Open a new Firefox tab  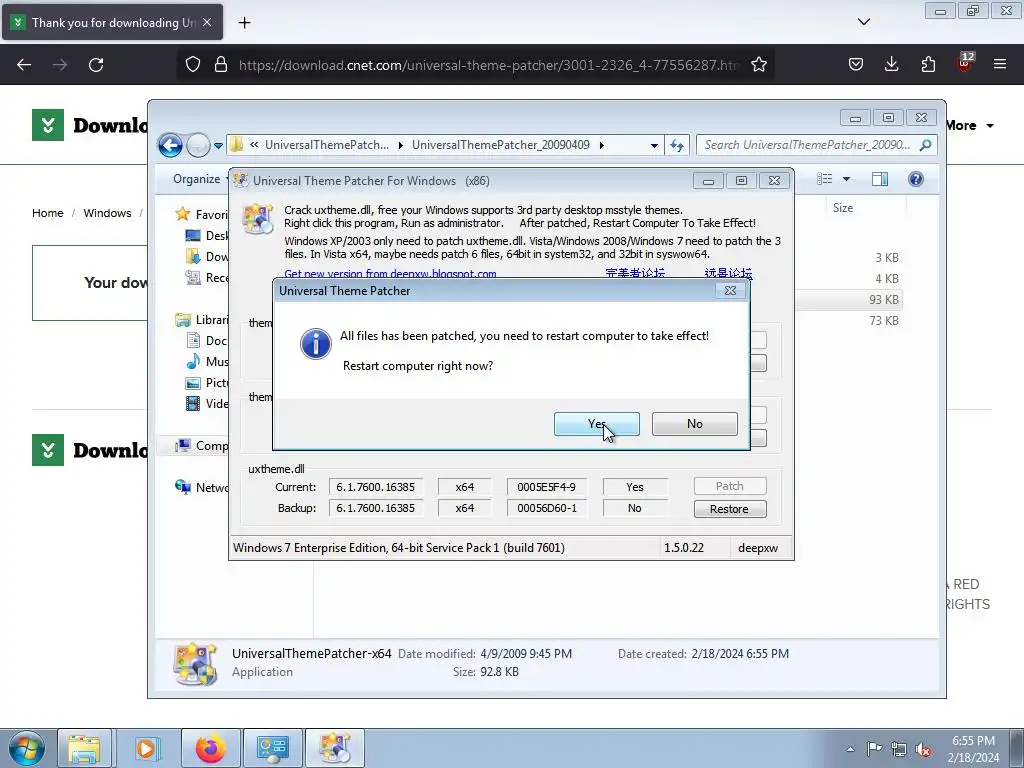[x=244, y=23]
